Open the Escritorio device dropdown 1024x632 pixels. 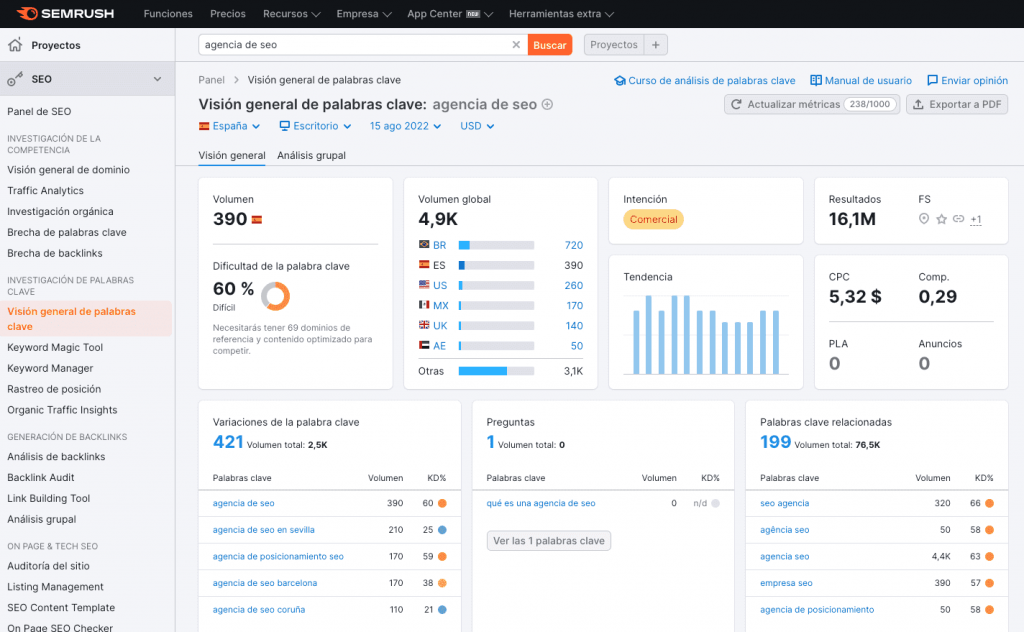click(315, 126)
